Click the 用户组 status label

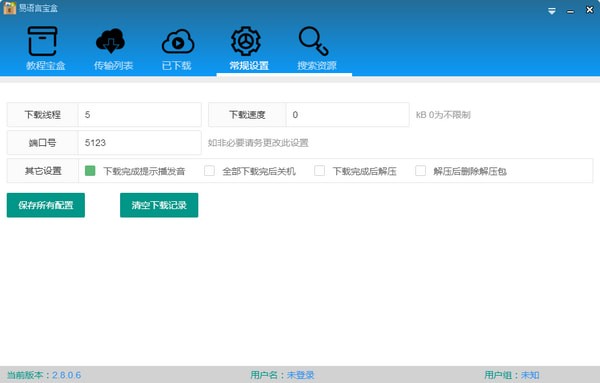[x=498, y=375]
